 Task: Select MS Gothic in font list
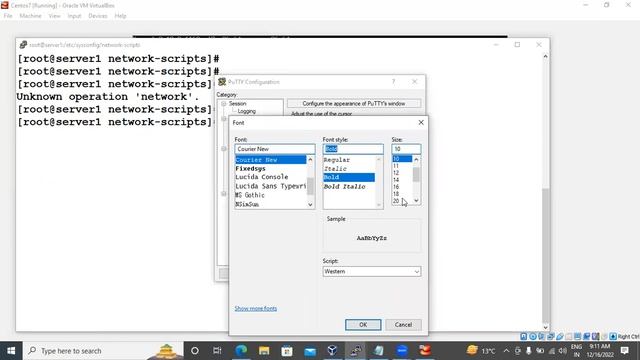[x=270, y=195]
